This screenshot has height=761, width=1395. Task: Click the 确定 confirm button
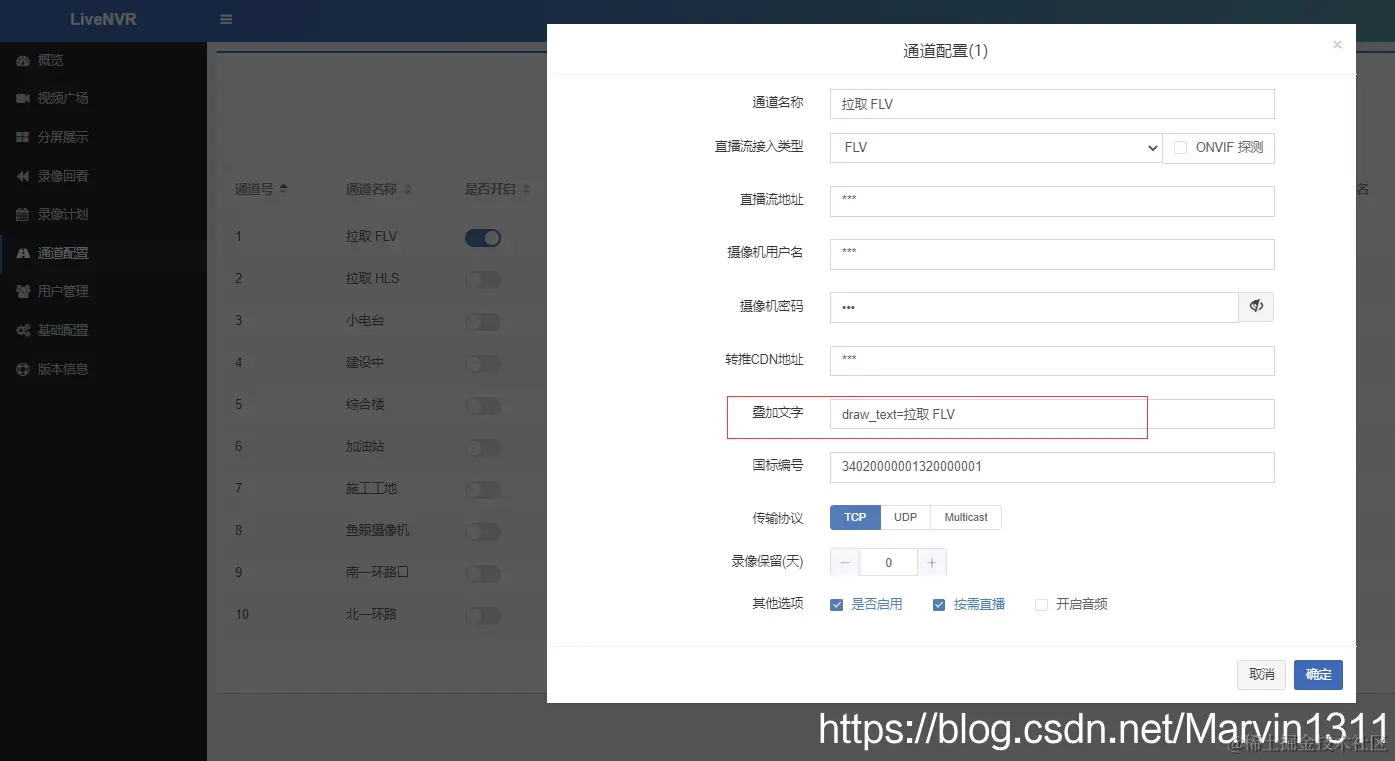pyautogui.click(x=1317, y=674)
